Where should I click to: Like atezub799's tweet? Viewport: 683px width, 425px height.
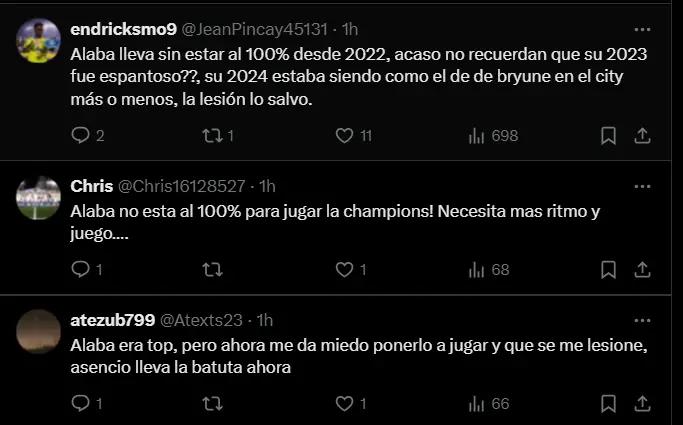[x=344, y=403]
